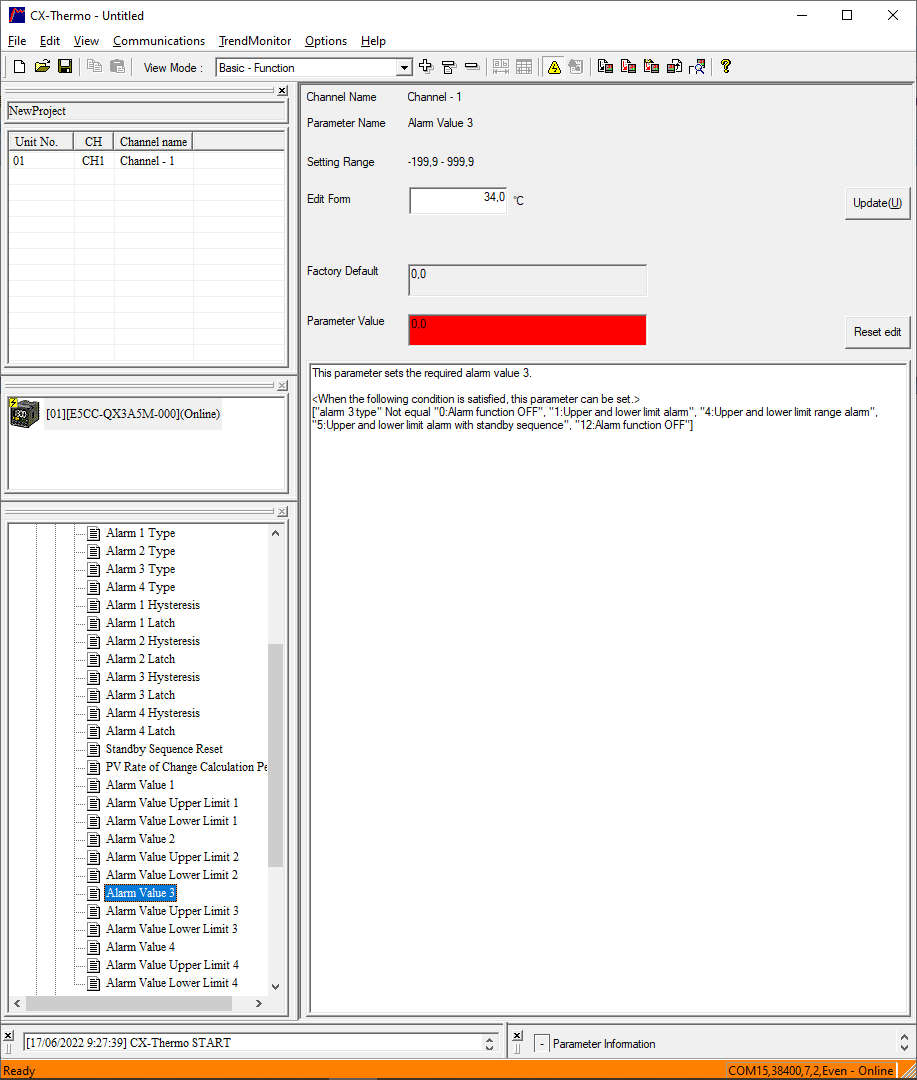Click the Channel name column header
This screenshot has width=917, height=1080.
tap(153, 142)
